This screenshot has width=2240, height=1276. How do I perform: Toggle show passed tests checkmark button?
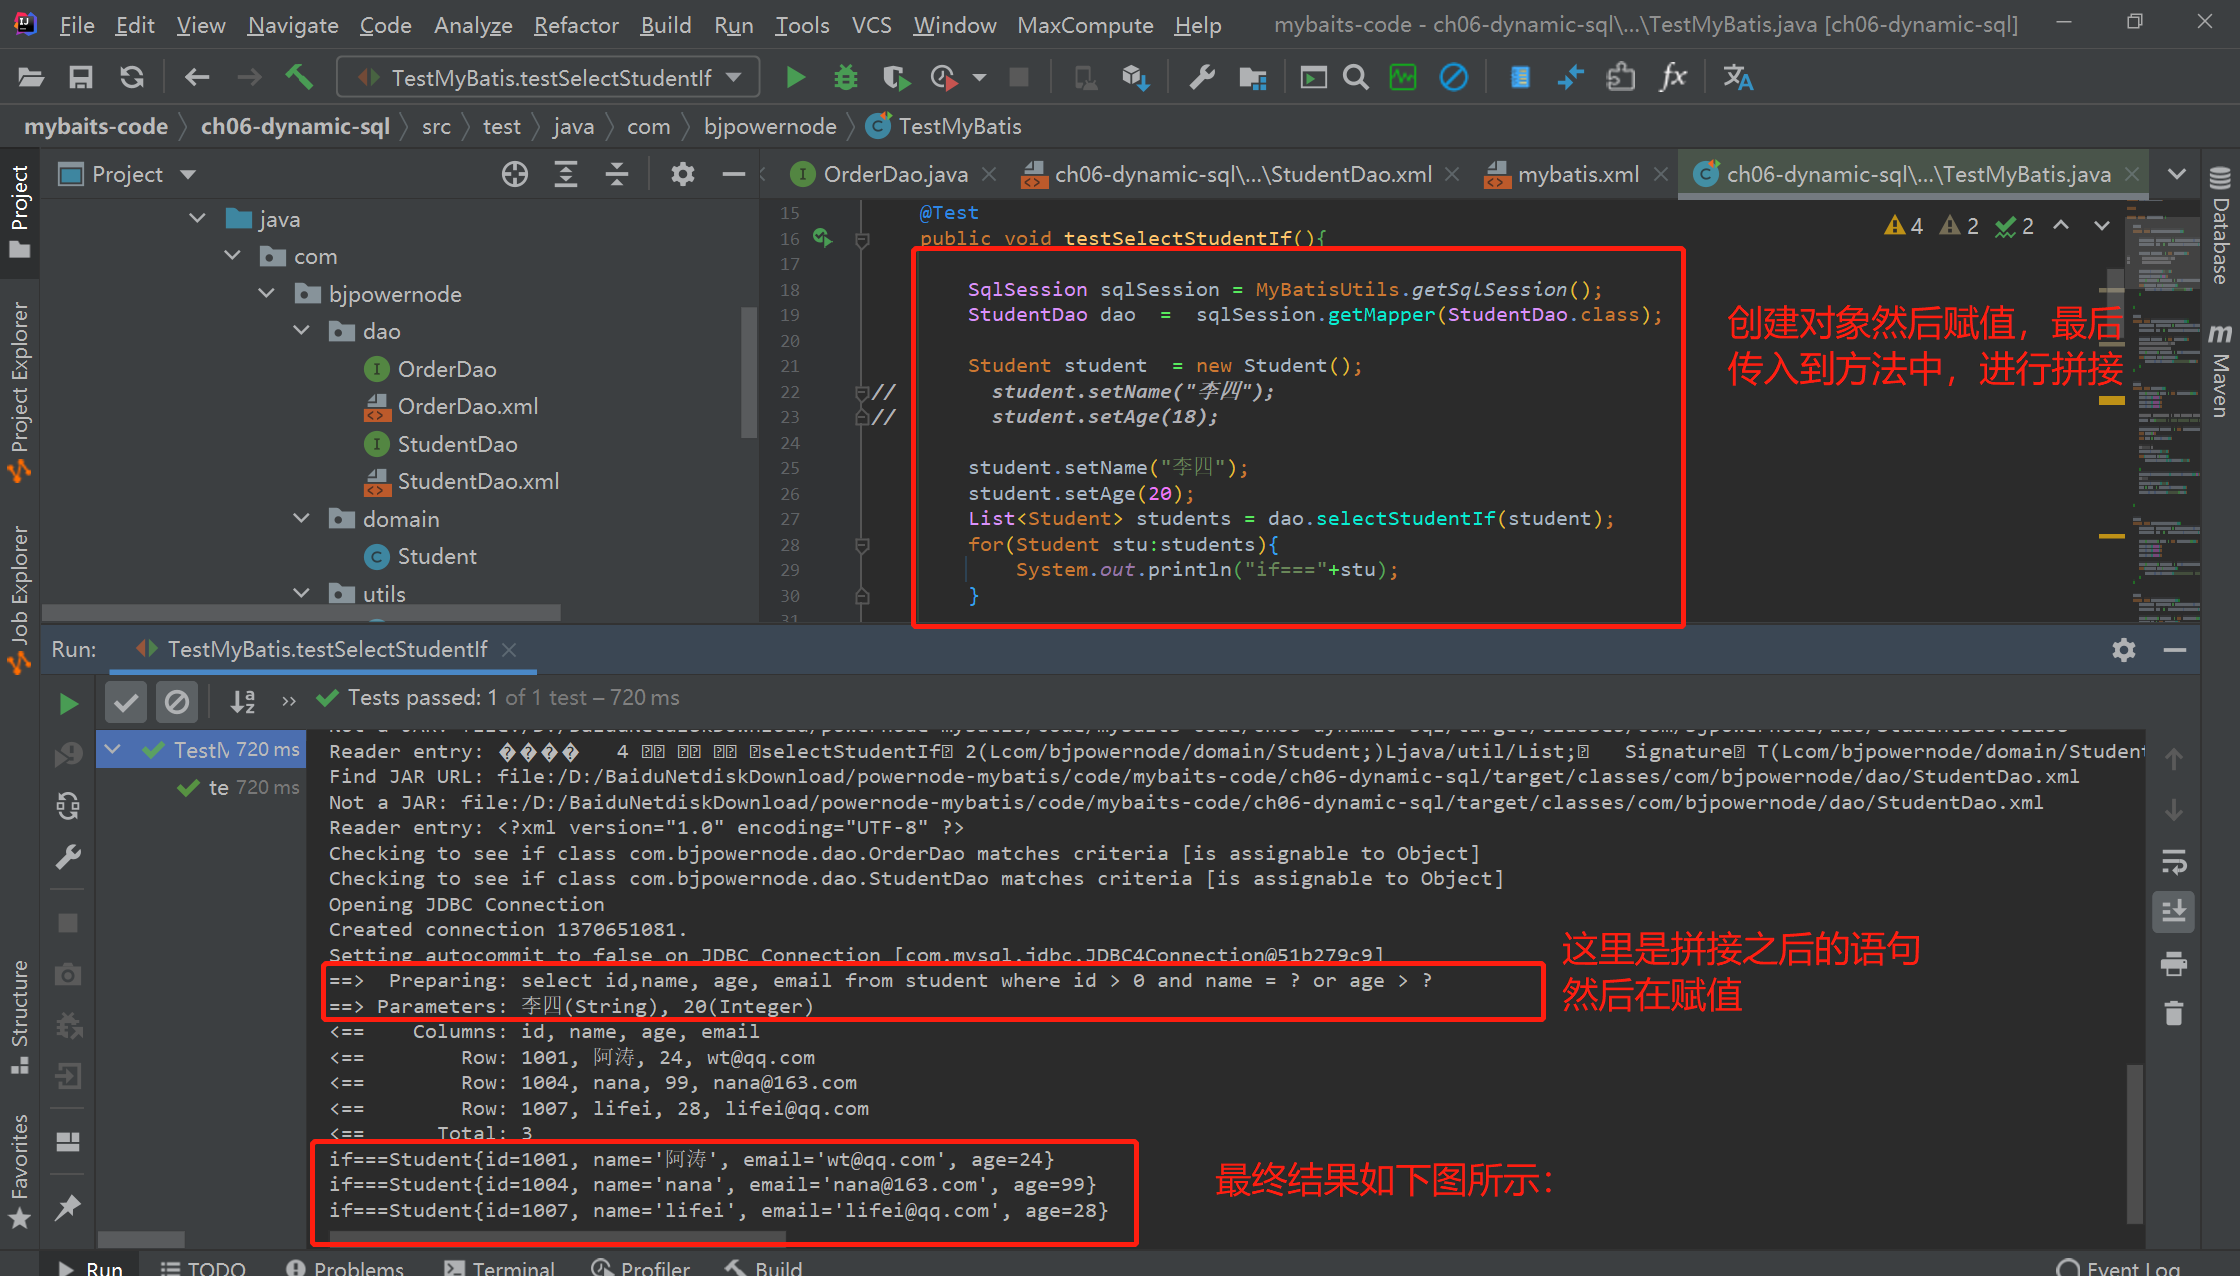[x=126, y=702]
